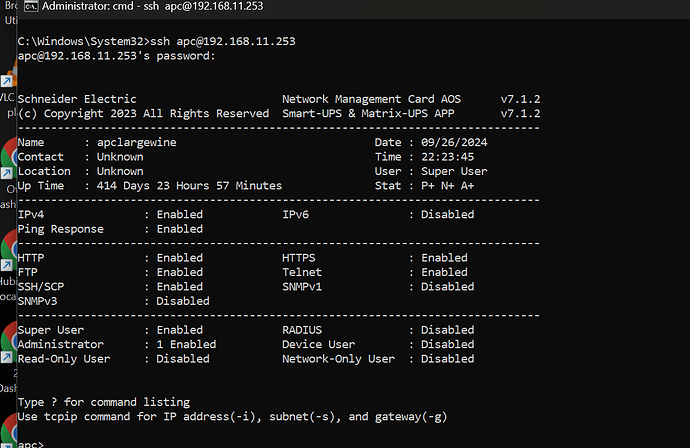Click the AOS version 'v7.1.2' value
This screenshot has height=448, width=690.
point(520,99)
